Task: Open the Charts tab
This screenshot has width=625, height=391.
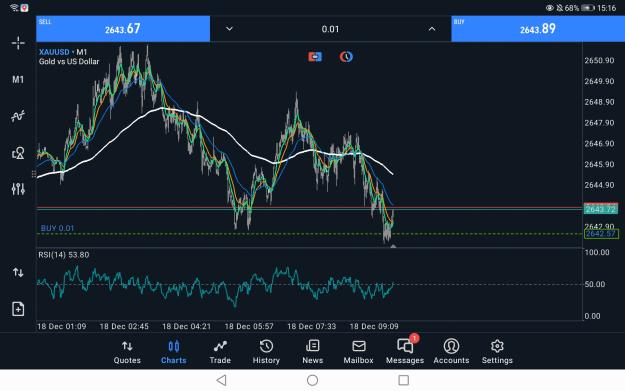Action: 173,352
